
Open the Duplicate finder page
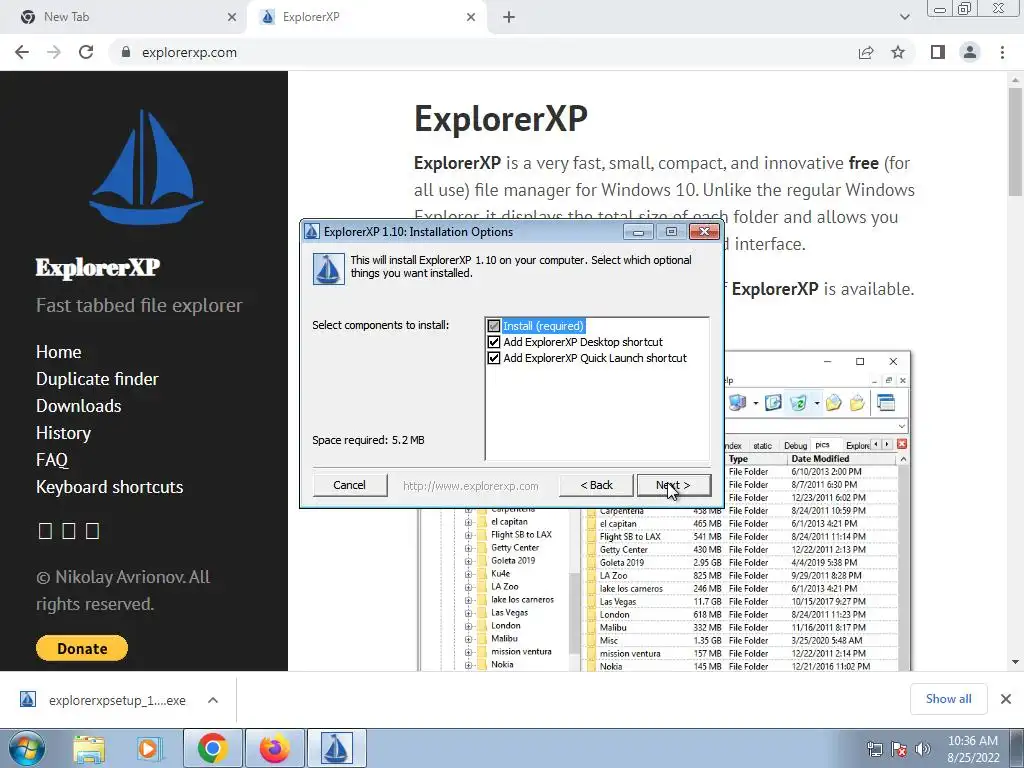click(97, 379)
